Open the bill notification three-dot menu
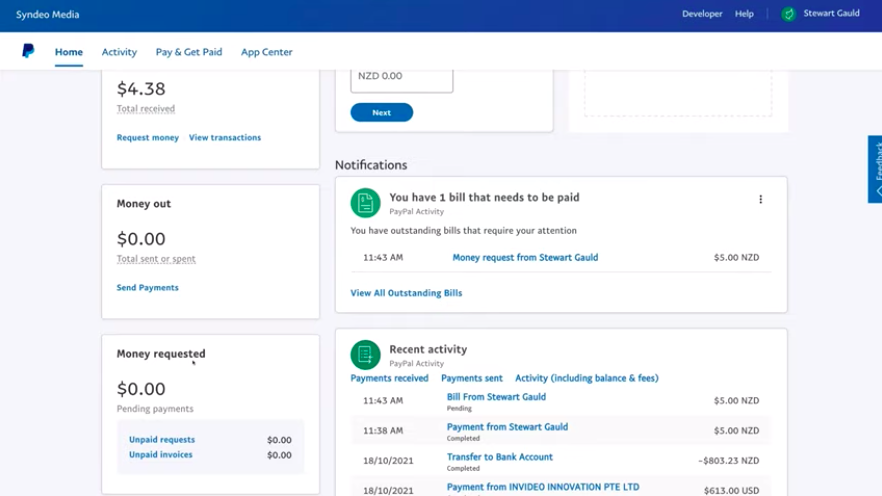Image resolution: width=882 pixels, height=496 pixels. pyautogui.click(x=760, y=199)
